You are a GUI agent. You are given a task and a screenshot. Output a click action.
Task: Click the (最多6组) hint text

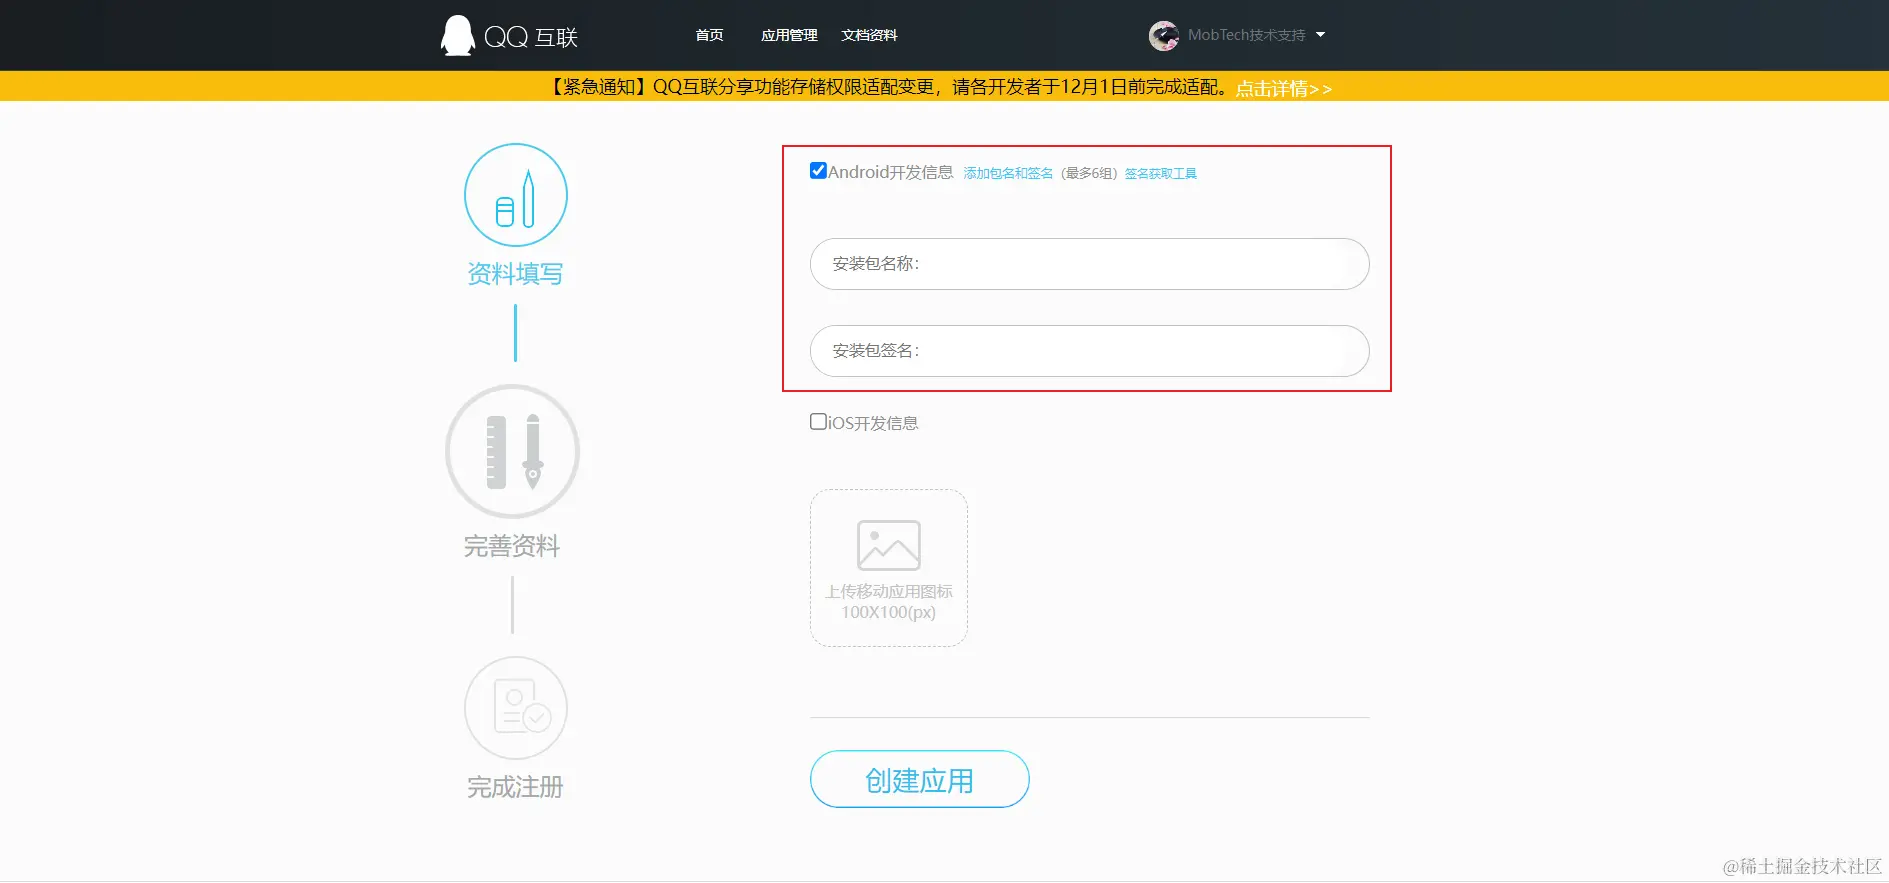pos(1089,173)
